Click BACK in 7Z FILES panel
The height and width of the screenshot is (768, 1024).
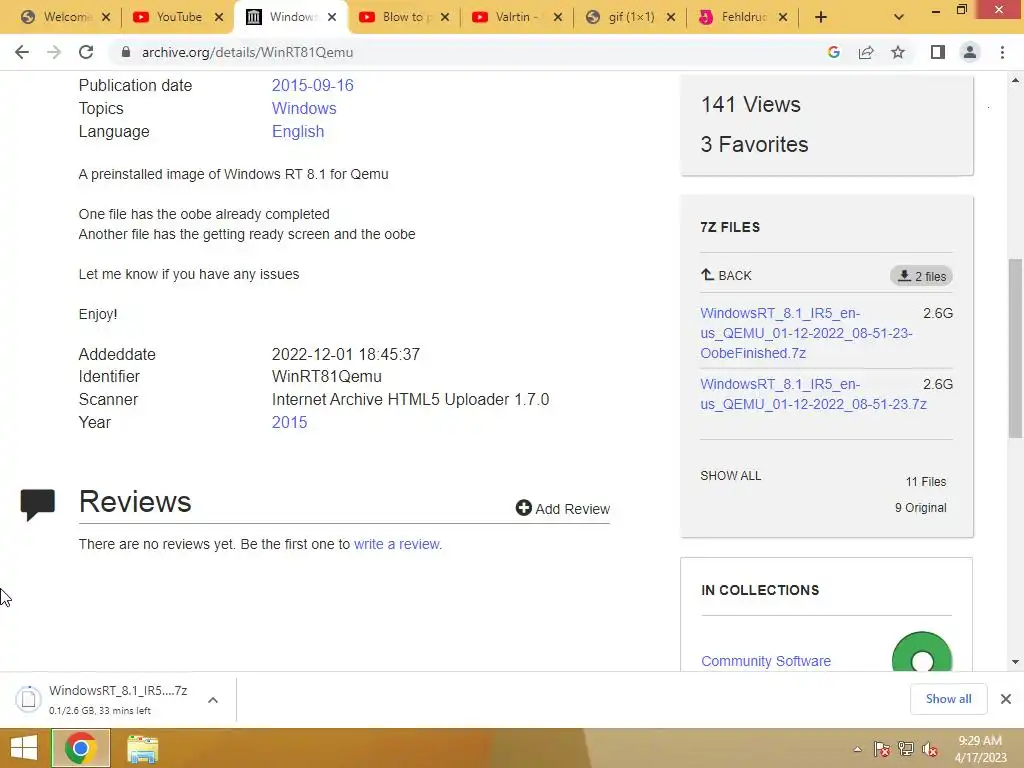click(x=726, y=276)
